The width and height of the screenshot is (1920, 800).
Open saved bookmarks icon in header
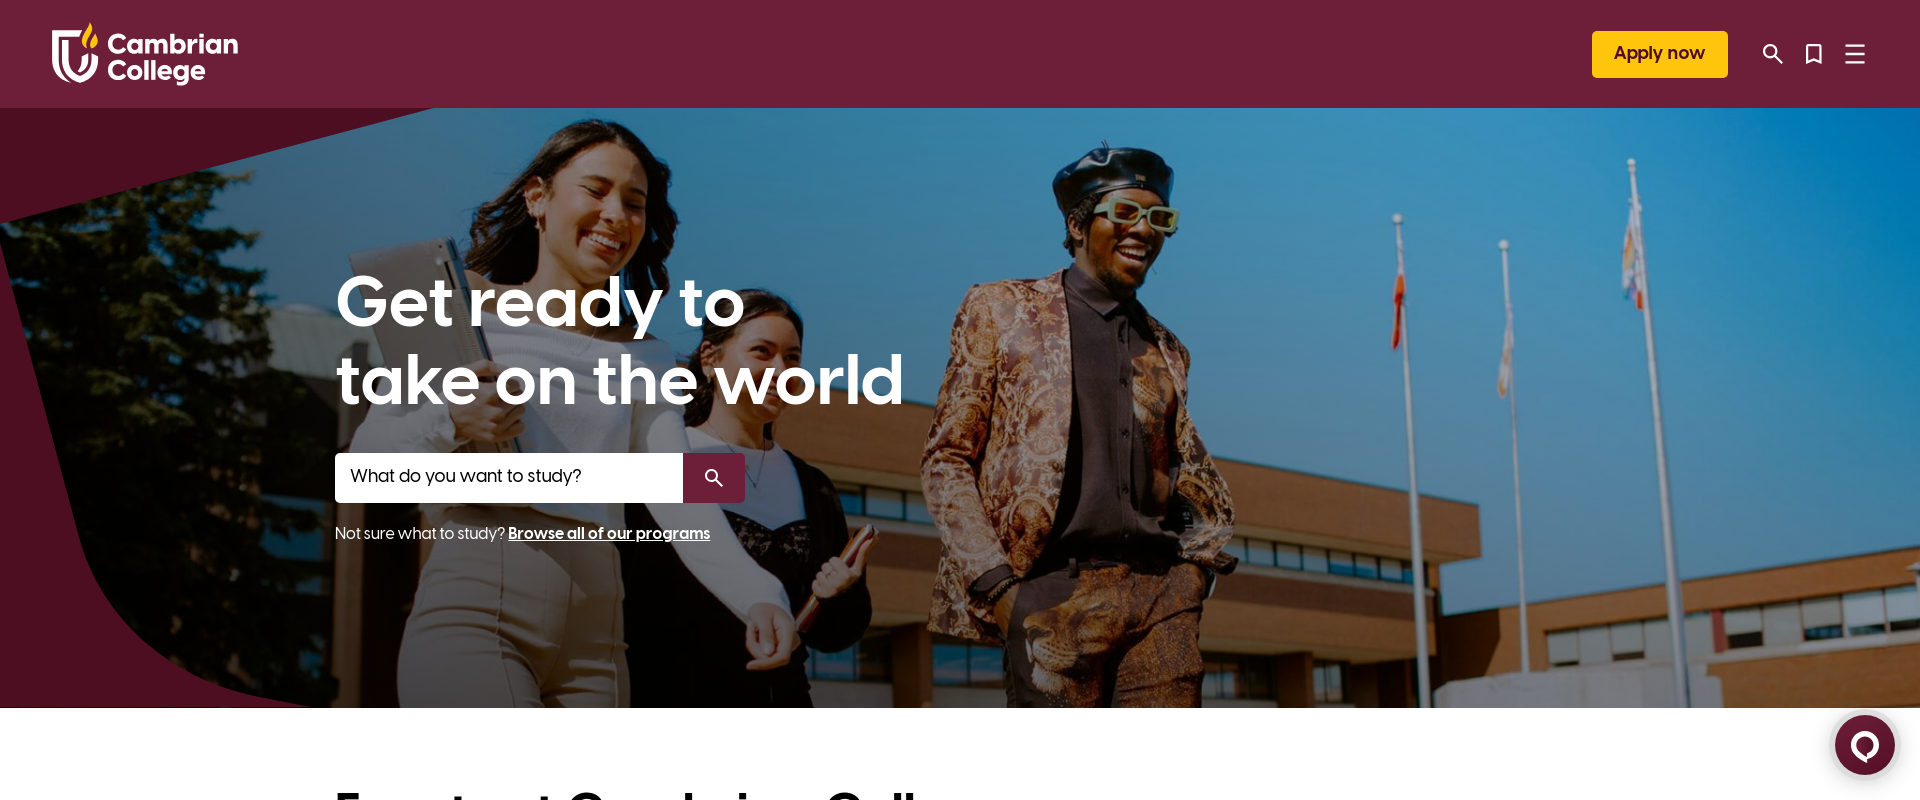coord(1813,54)
